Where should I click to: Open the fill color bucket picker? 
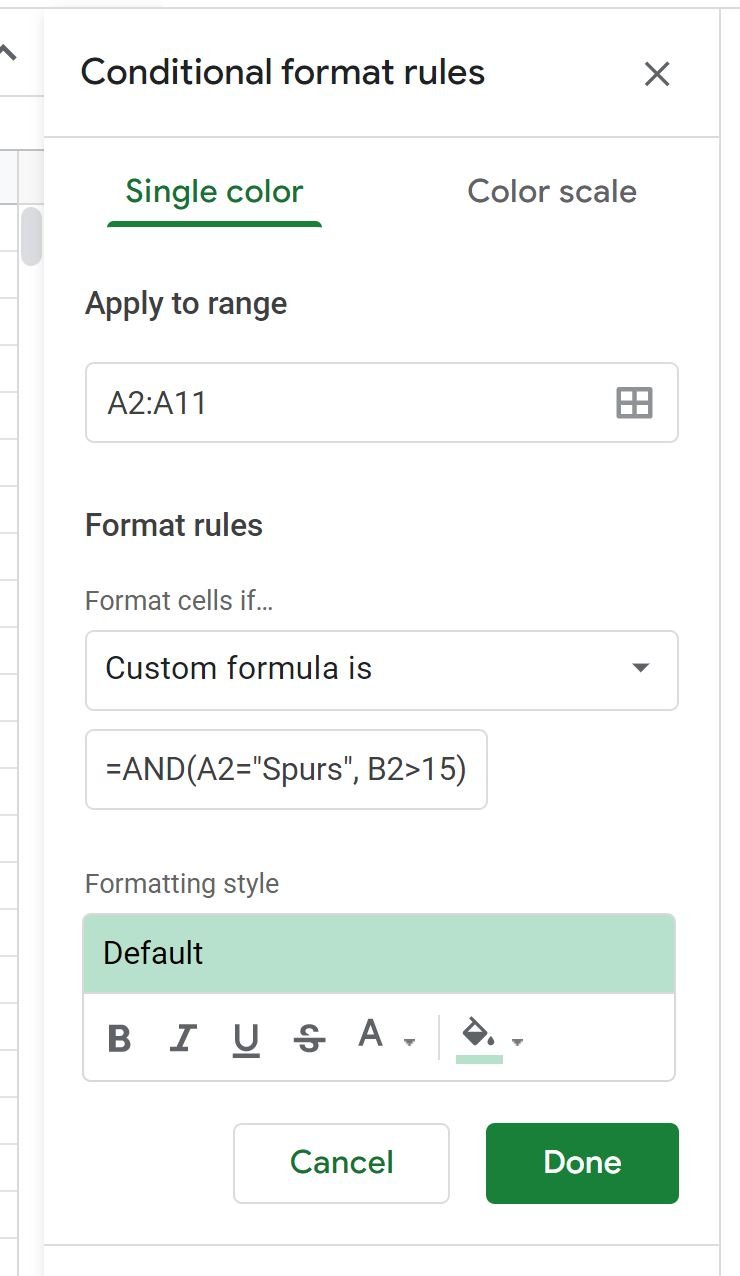(479, 1038)
